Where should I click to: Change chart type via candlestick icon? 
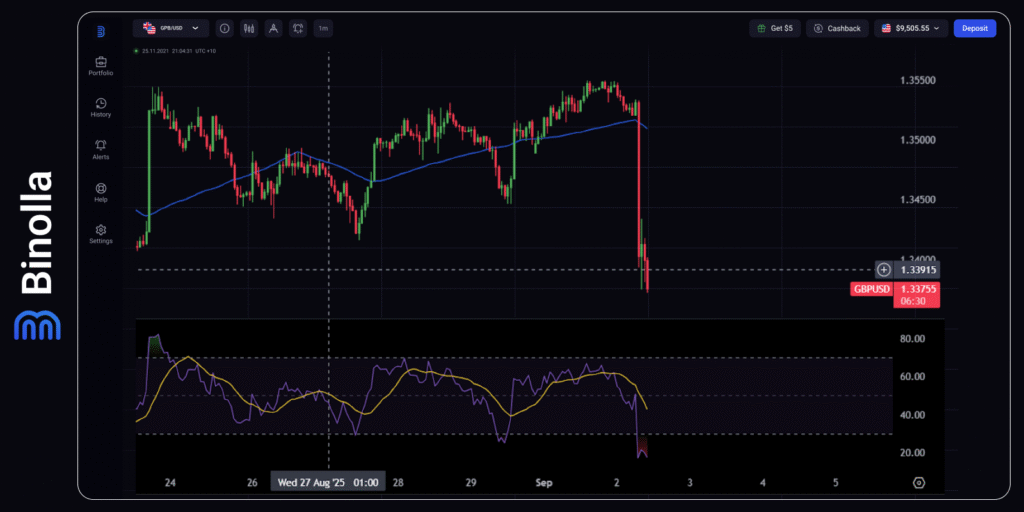pyautogui.click(x=248, y=29)
